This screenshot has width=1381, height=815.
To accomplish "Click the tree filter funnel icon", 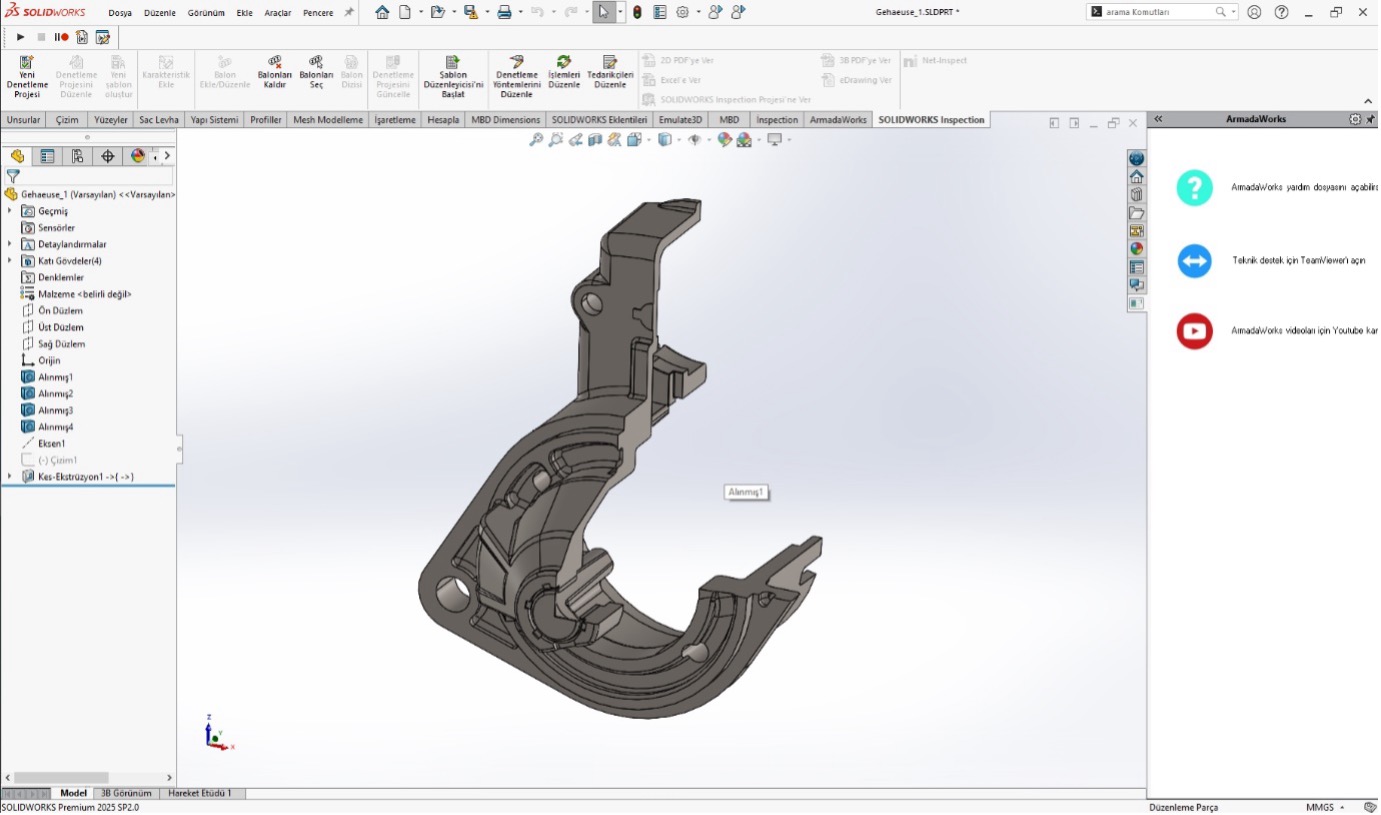I will click(x=13, y=175).
